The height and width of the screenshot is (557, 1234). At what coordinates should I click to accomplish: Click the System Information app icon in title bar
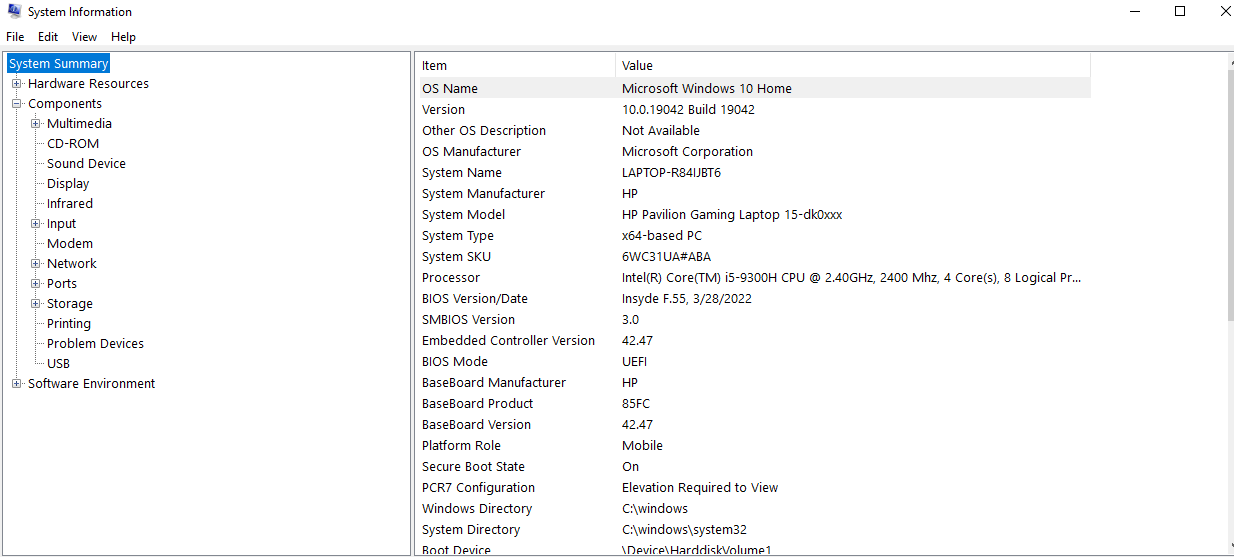(14, 12)
